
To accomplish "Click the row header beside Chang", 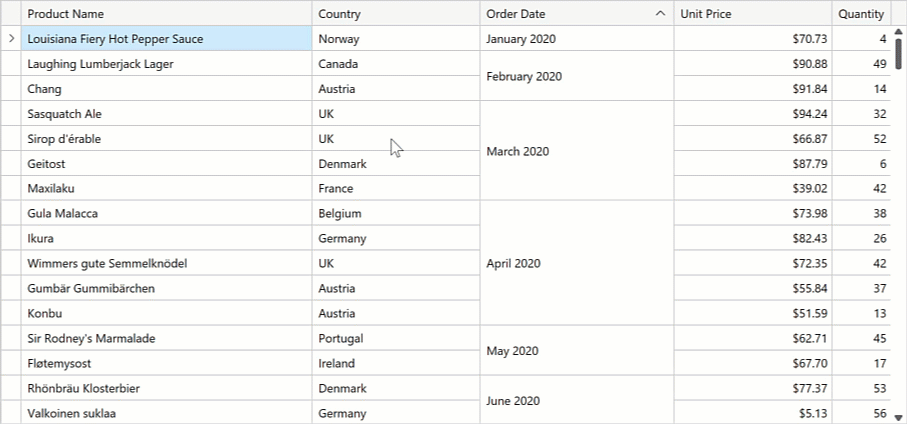I will (11, 89).
